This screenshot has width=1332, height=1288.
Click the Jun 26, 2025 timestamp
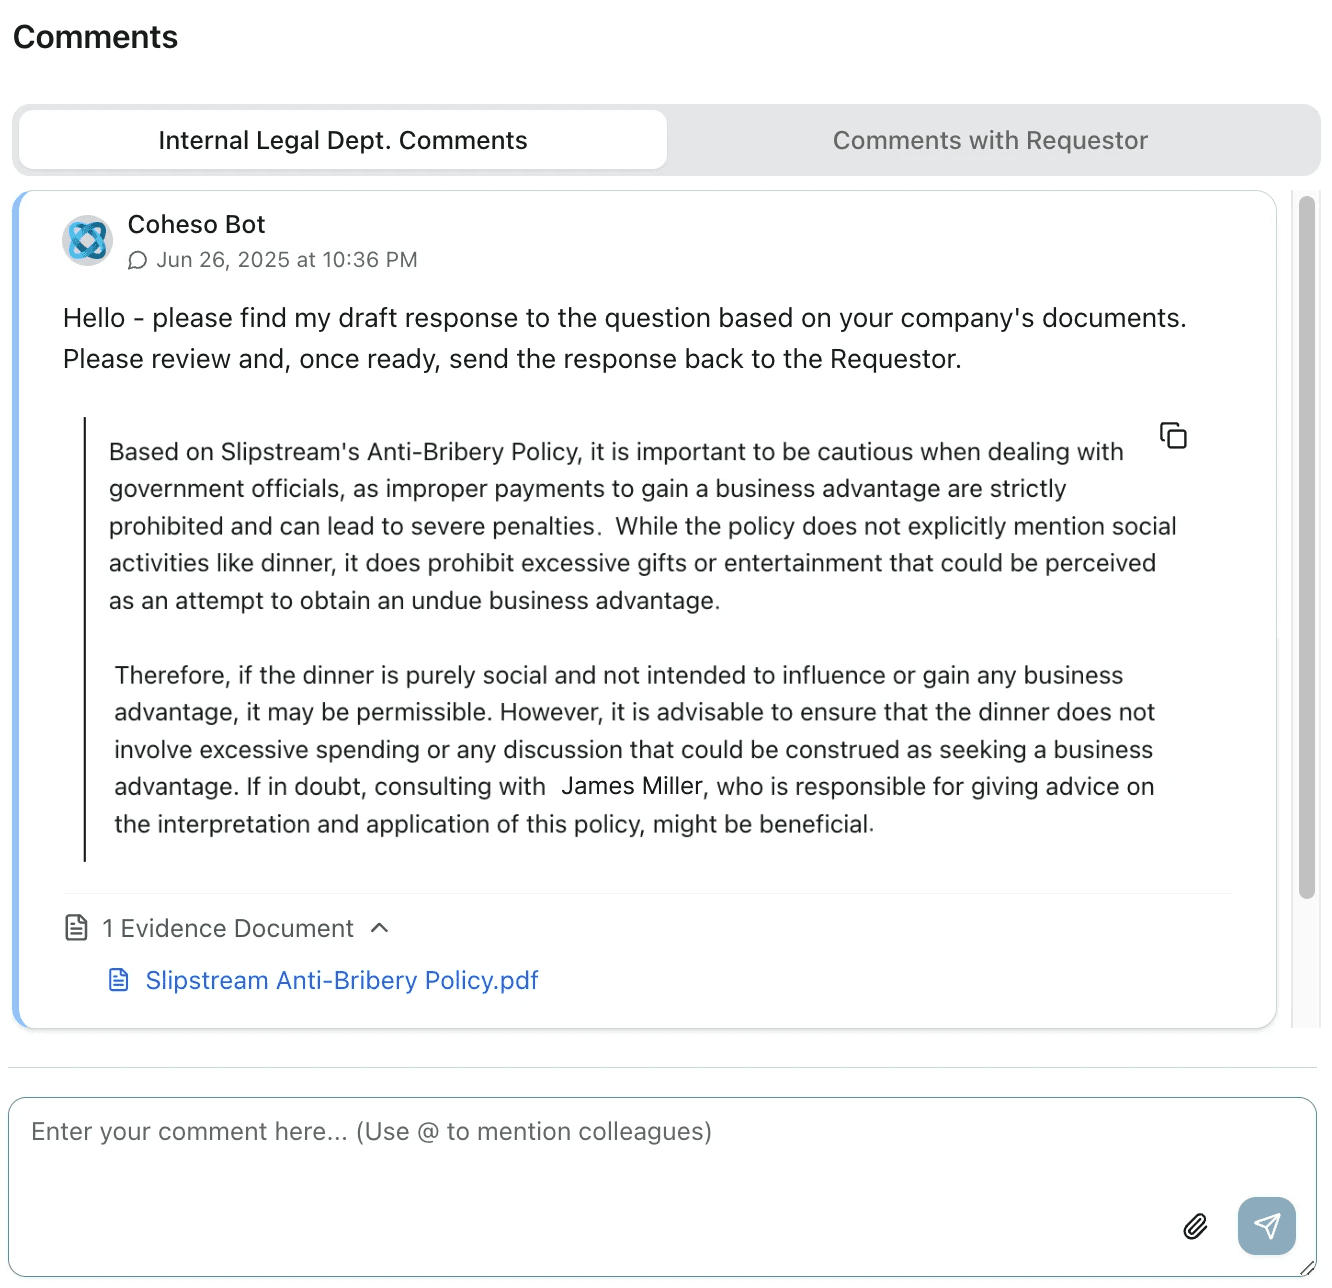click(x=288, y=260)
